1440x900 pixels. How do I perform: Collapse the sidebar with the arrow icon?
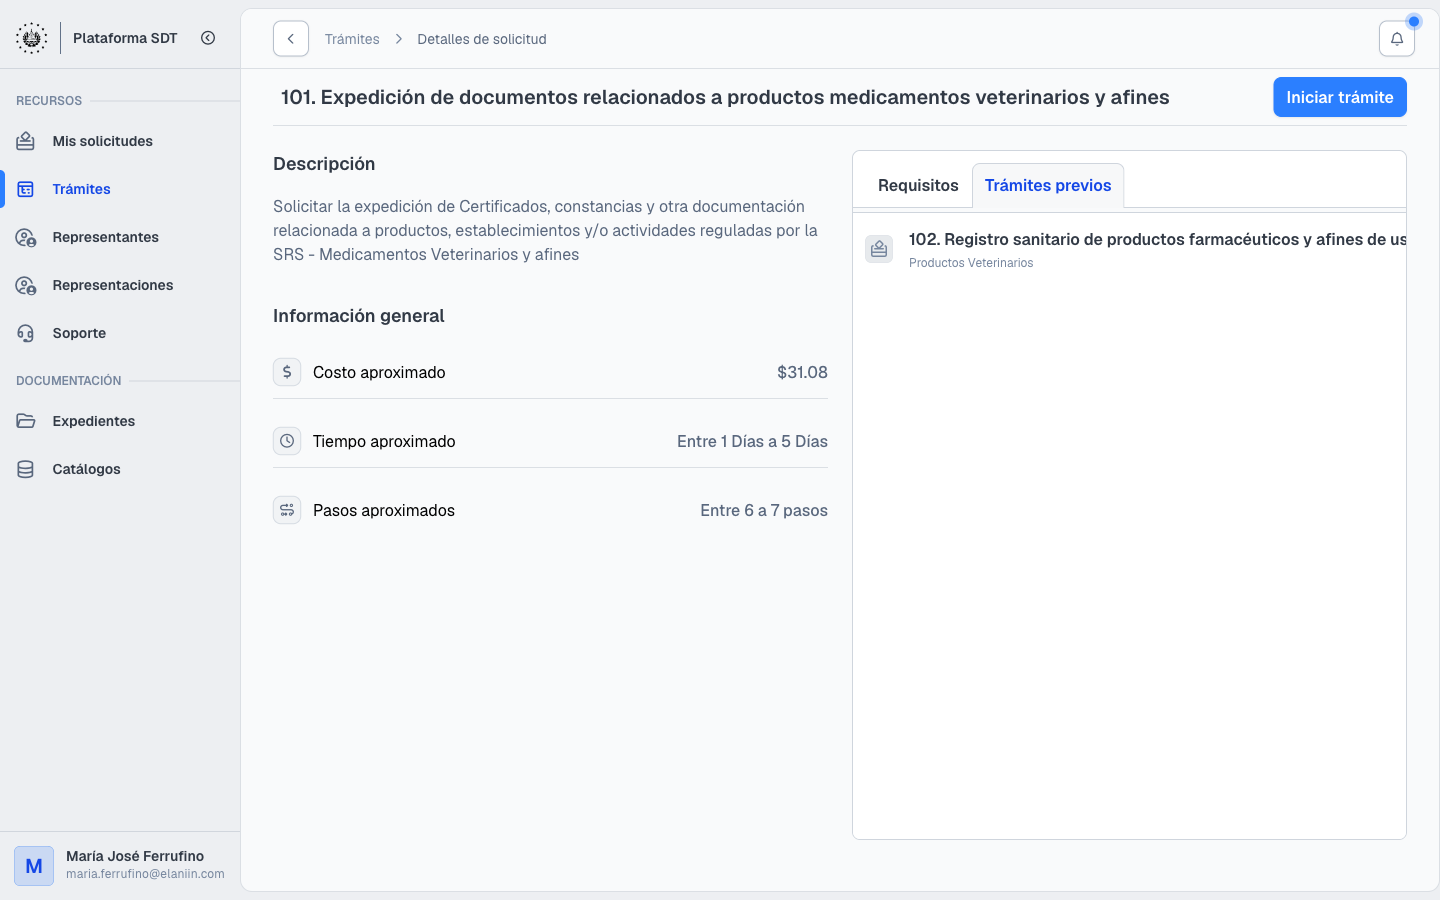point(208,38)
